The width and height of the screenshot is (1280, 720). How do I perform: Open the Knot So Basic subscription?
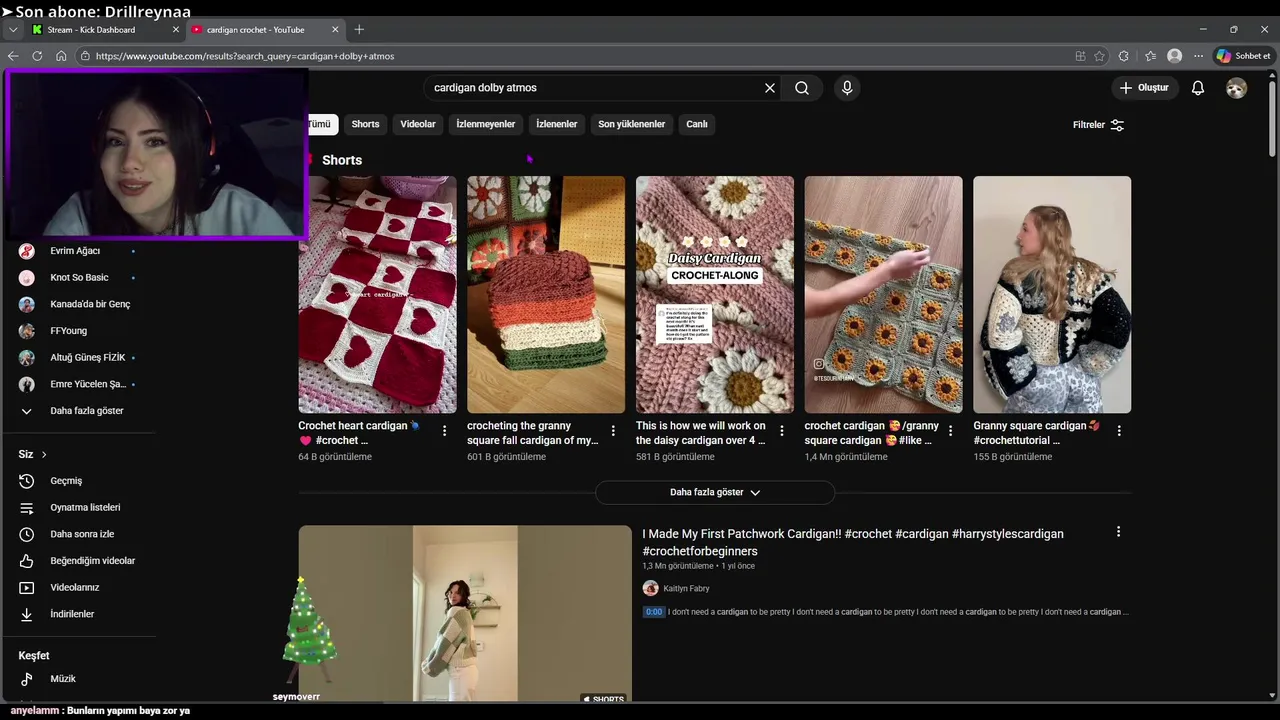coord(78,277)
